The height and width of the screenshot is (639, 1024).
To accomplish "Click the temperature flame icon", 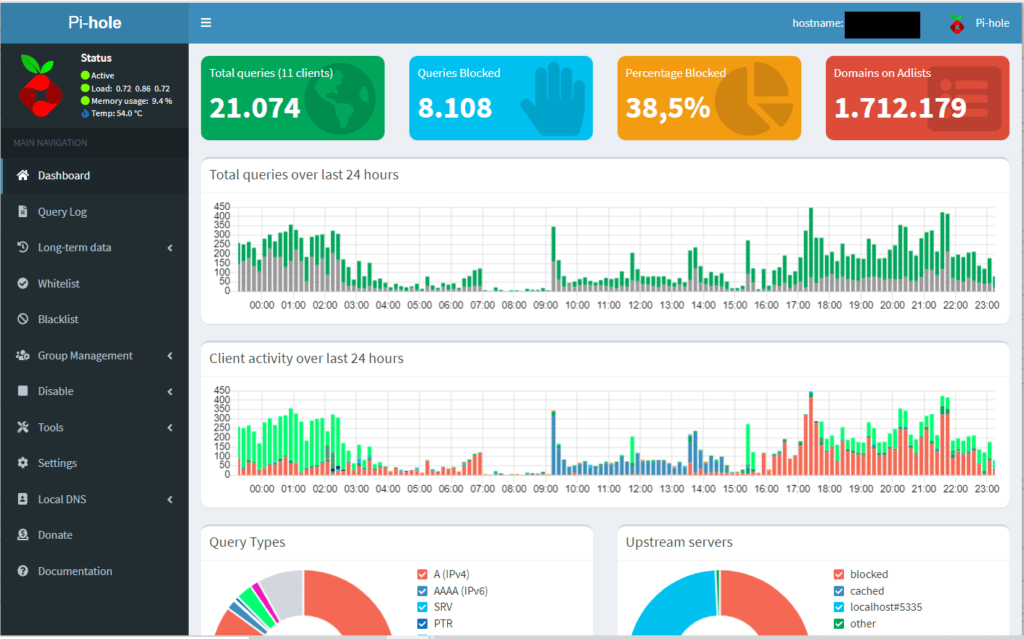I will (x=85, y=113).
